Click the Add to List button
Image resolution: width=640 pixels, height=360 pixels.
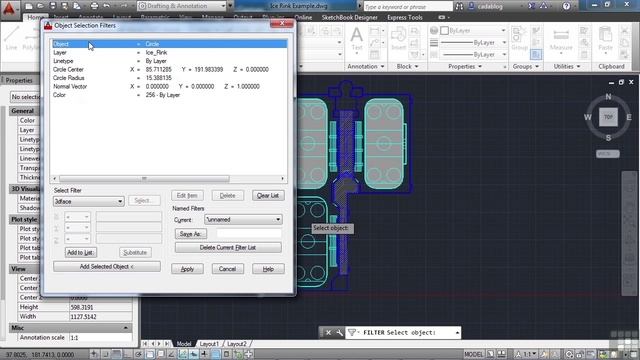(x=81, y=253)
